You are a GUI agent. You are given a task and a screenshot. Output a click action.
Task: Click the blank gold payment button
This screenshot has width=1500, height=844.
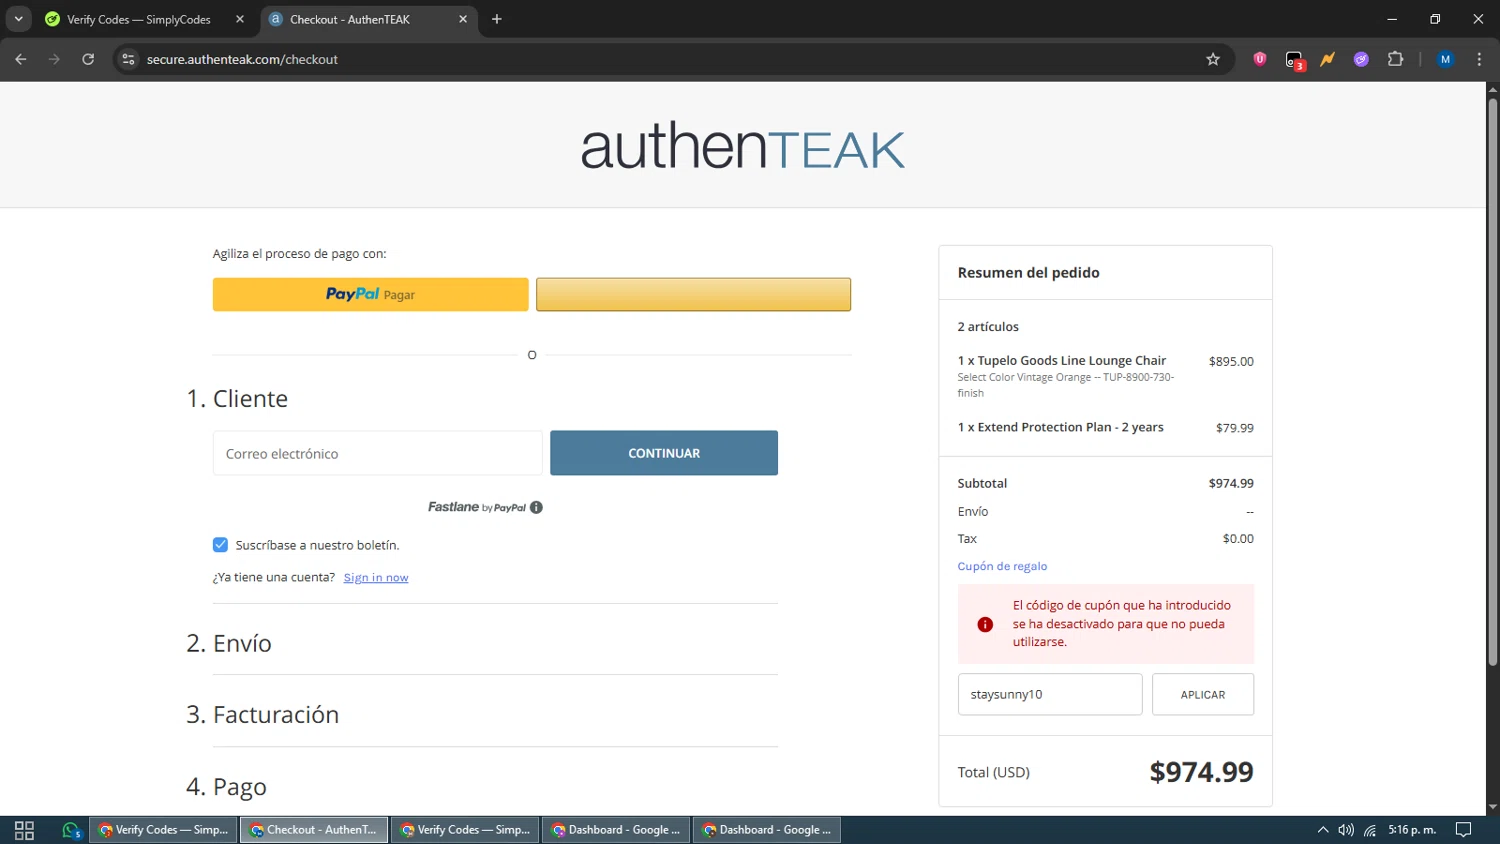(693, 294)
